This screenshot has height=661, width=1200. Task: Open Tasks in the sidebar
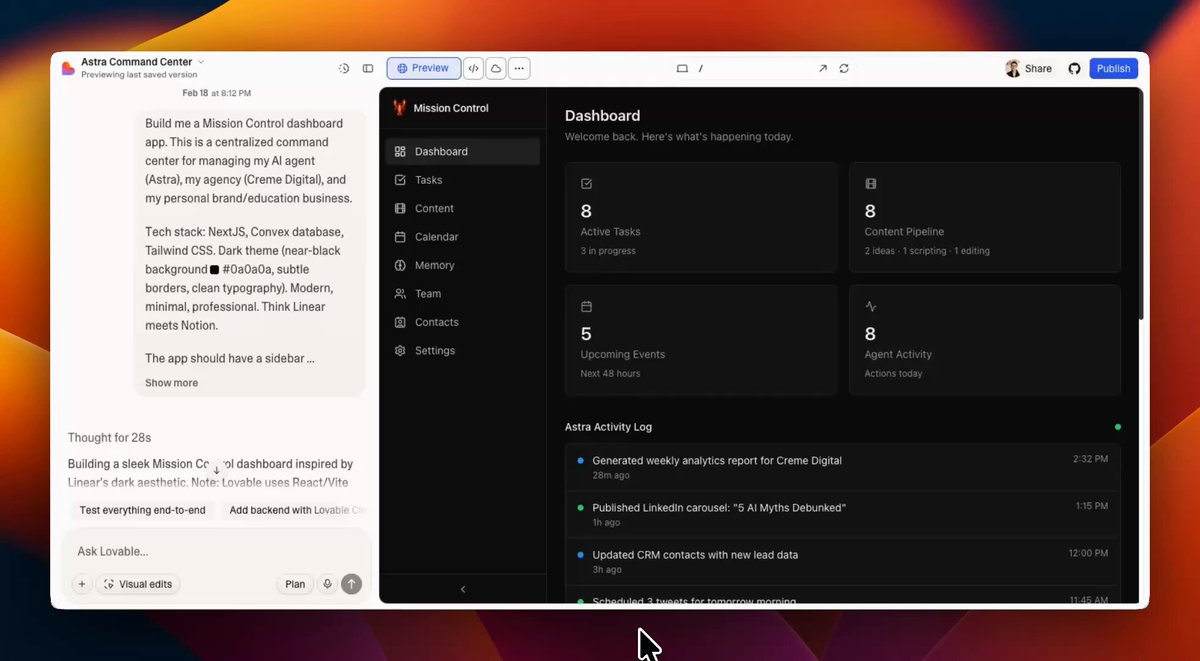click(462, 180)
